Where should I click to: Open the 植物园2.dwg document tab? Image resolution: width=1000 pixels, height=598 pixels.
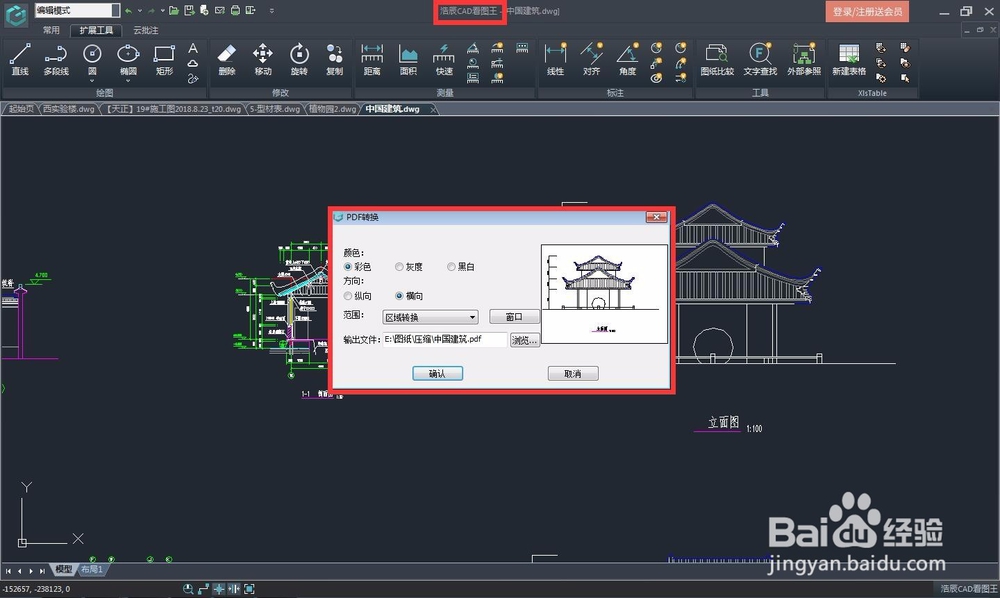(x=333, y=109)
